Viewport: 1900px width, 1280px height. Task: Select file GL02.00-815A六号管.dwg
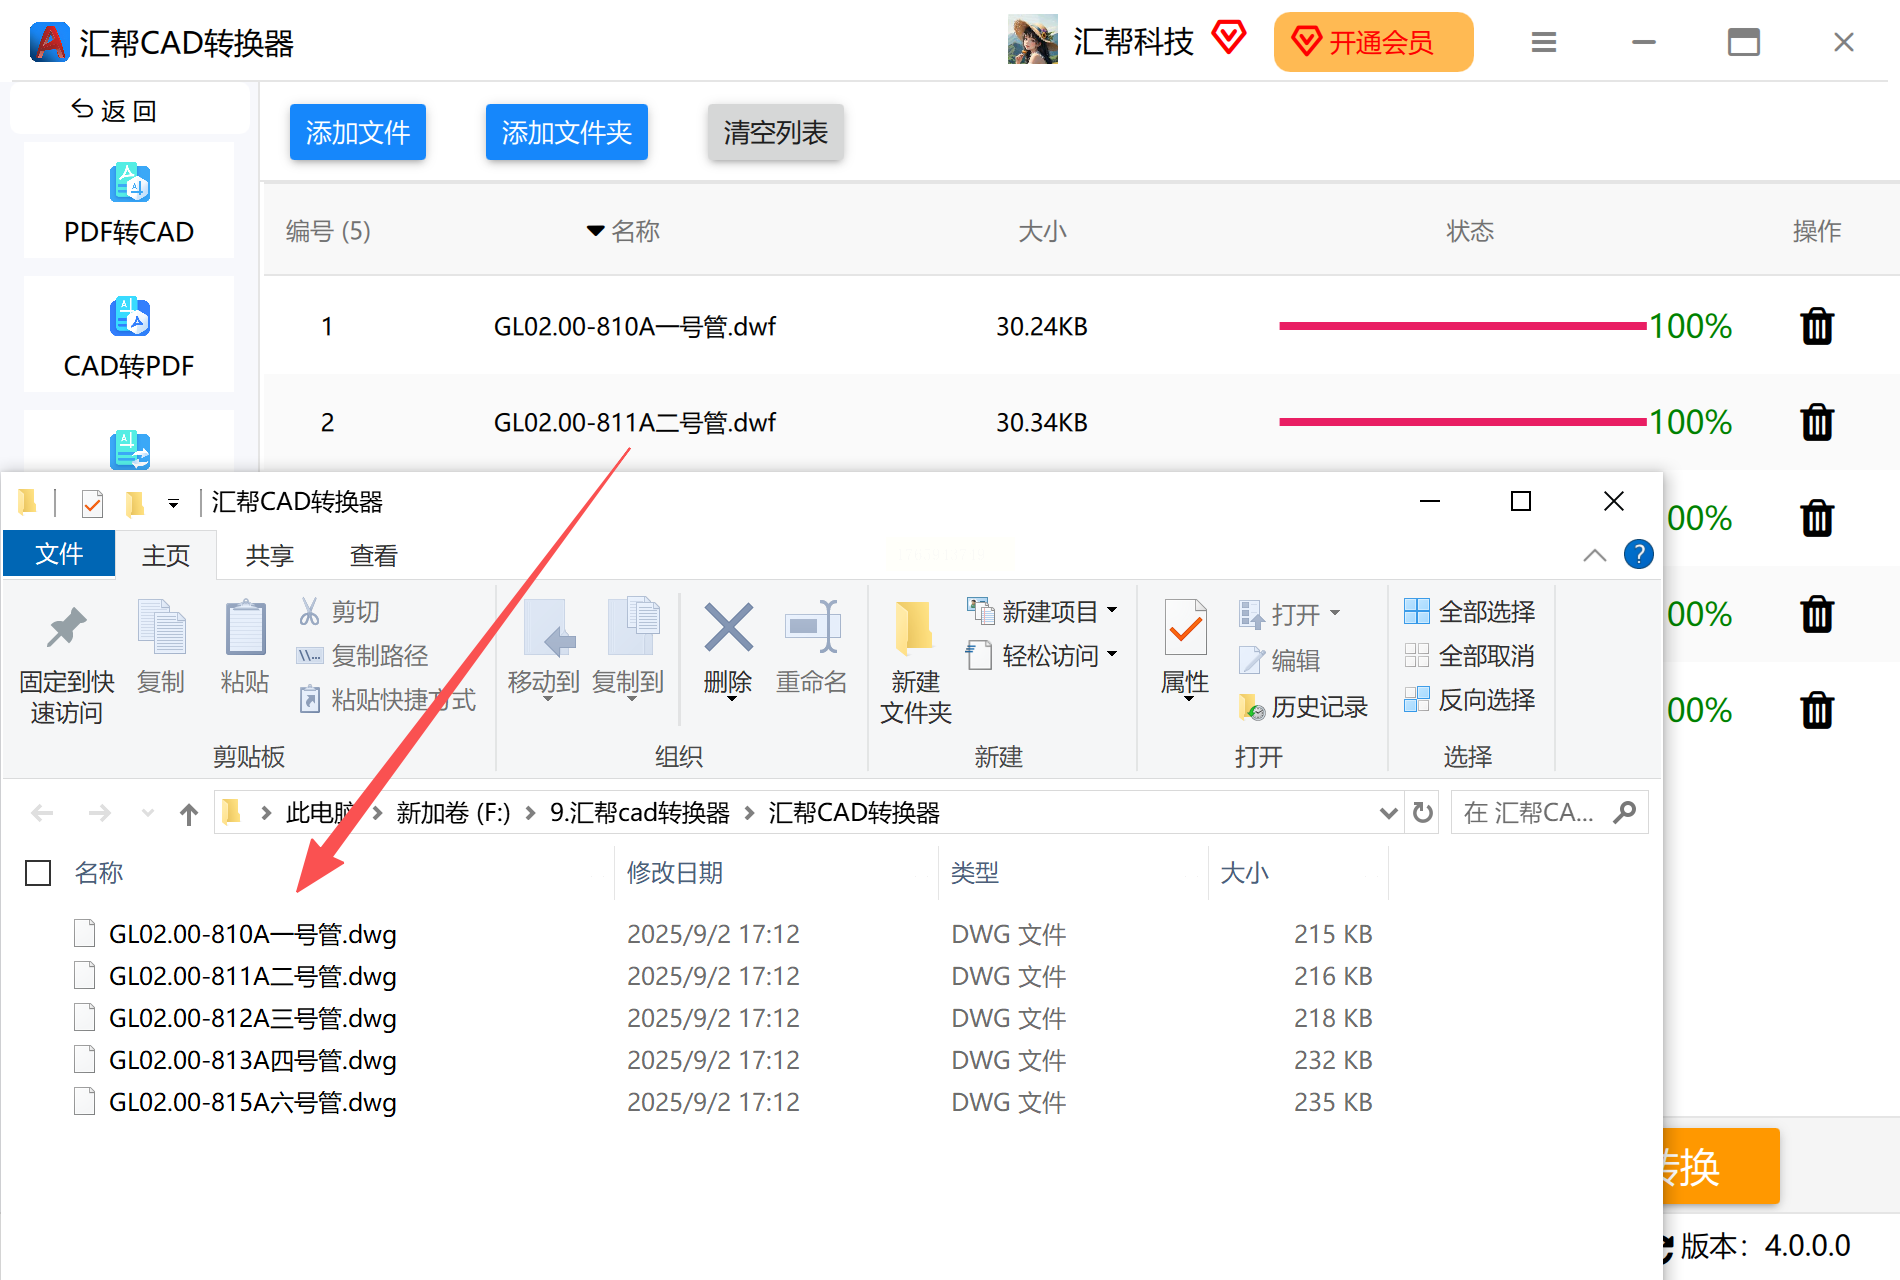click(252, 1102)
